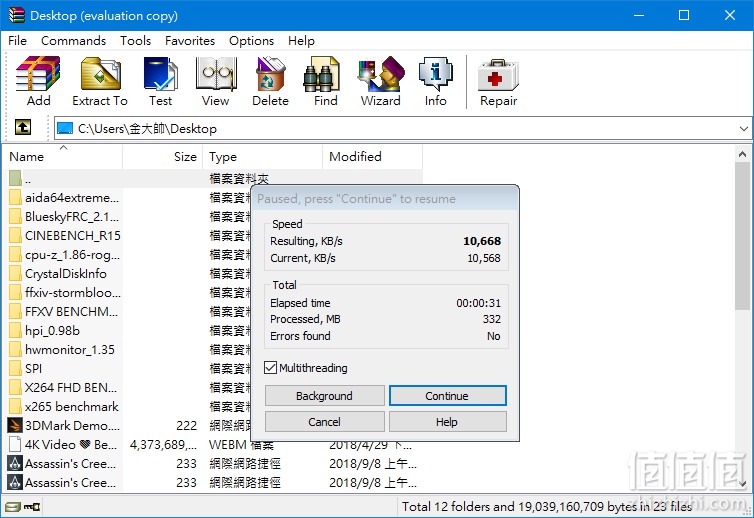The width and height of the screenshot is (754, 518).
Task: Click the file list scrollbar thumb
Action: coord(742,236)
